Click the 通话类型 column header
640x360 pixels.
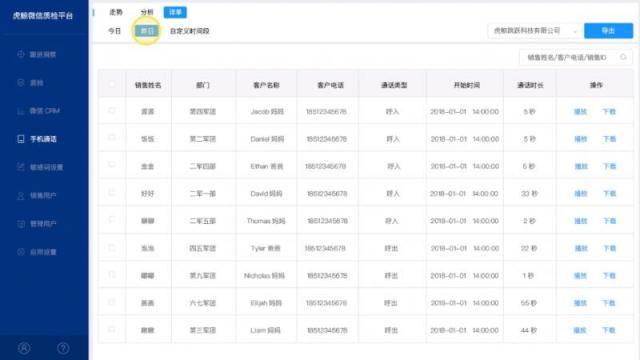click(x=394, y=85)
